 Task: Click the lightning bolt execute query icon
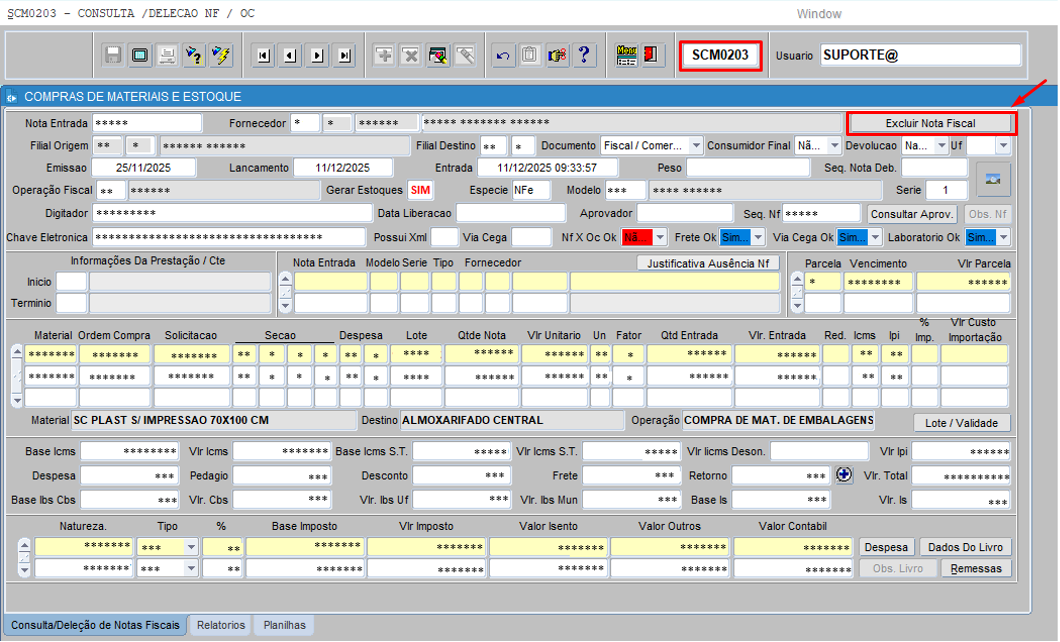point(221,56)
